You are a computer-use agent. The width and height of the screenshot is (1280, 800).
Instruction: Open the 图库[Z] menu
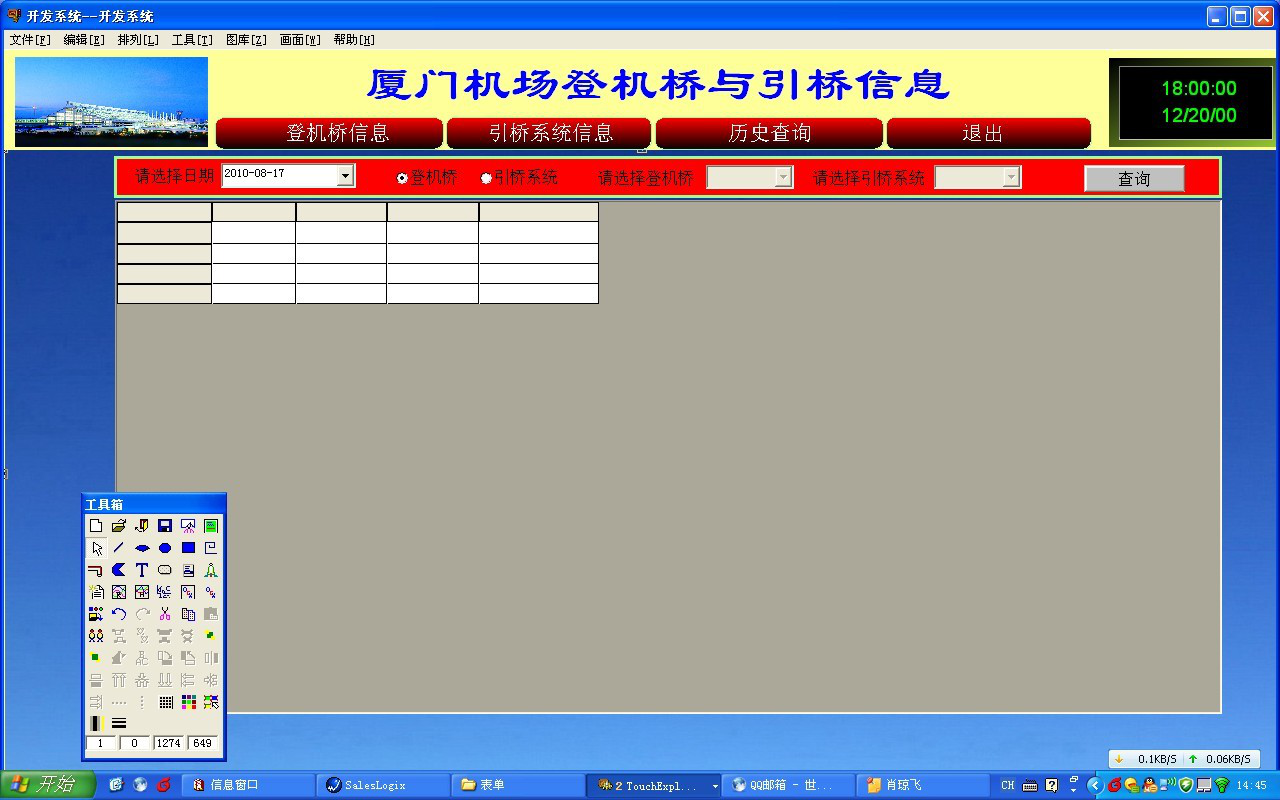pos(245,40)
